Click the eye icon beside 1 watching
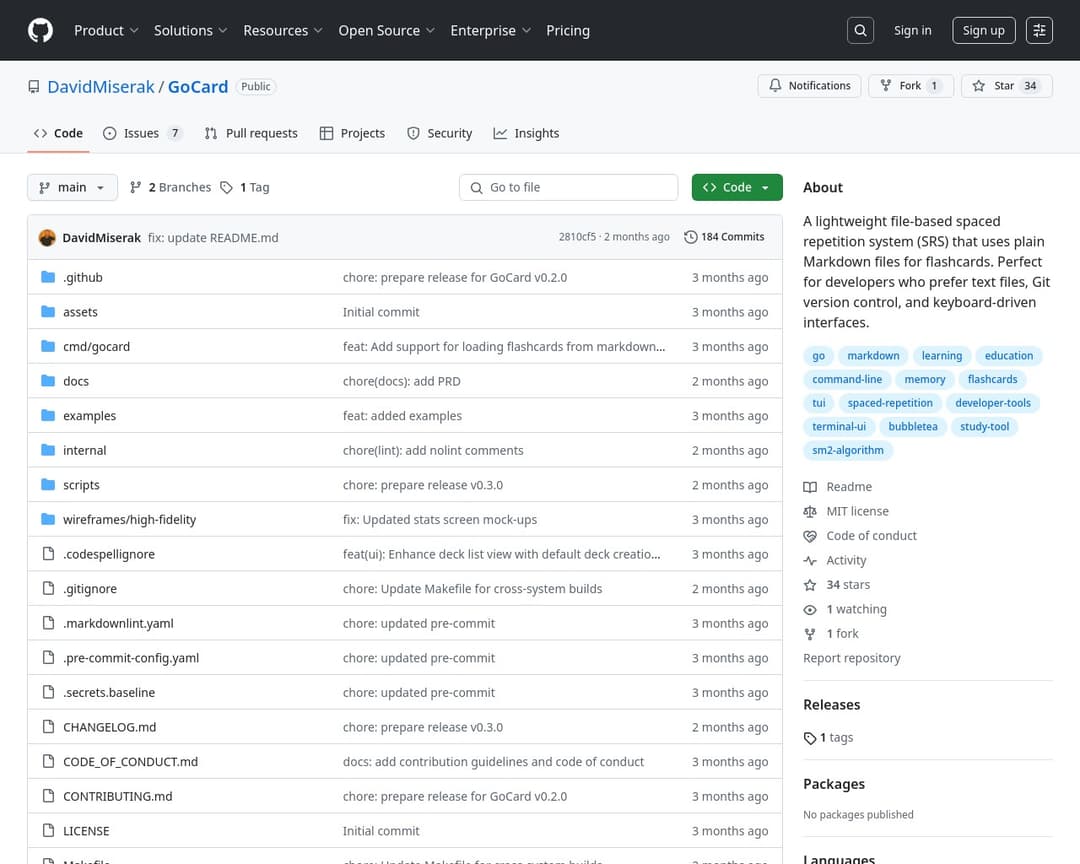The image size is (1080, 864). [810, 610]
